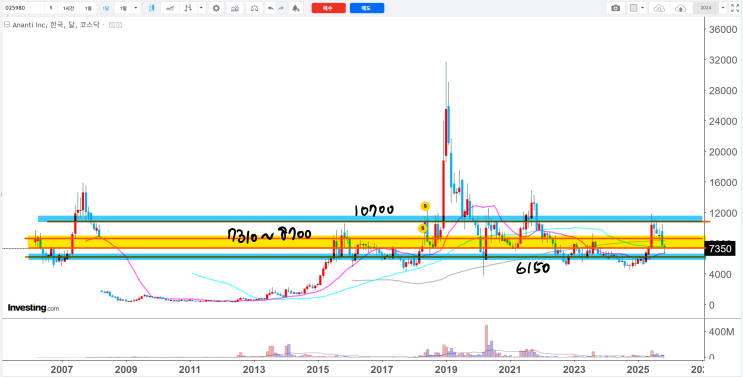Collapse the Ananti Inc legend box
The image size is (743, 377).
coord(7,25)
